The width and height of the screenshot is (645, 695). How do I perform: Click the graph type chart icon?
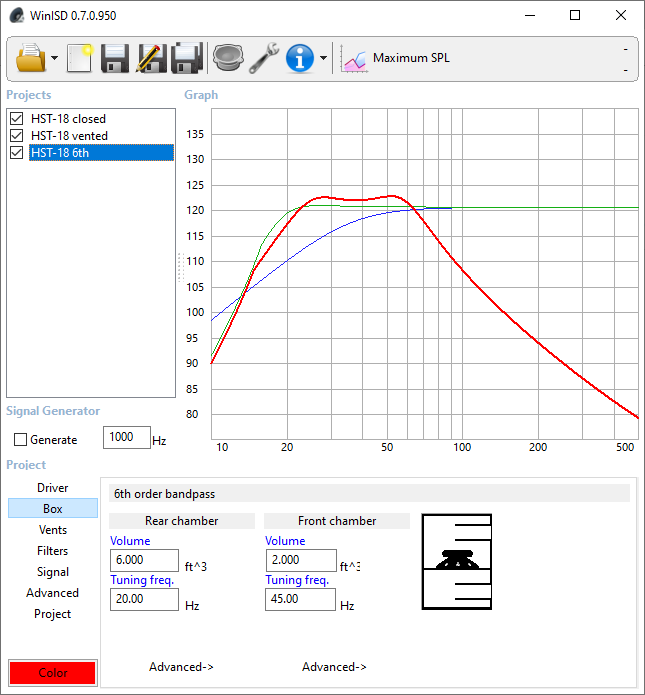(353, 59)
